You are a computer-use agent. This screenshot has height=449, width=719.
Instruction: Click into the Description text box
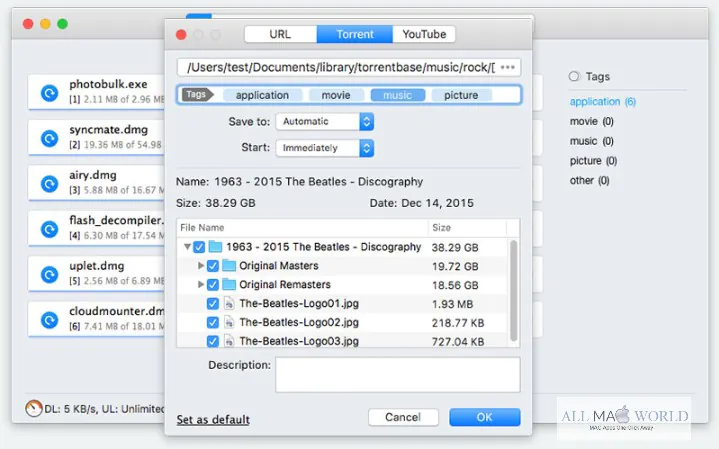398,375
